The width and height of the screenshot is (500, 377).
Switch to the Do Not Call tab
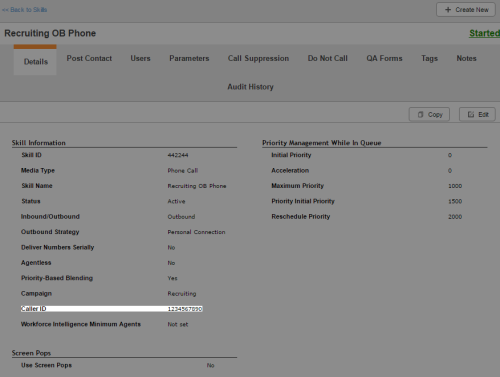click(x=327, y=58)
